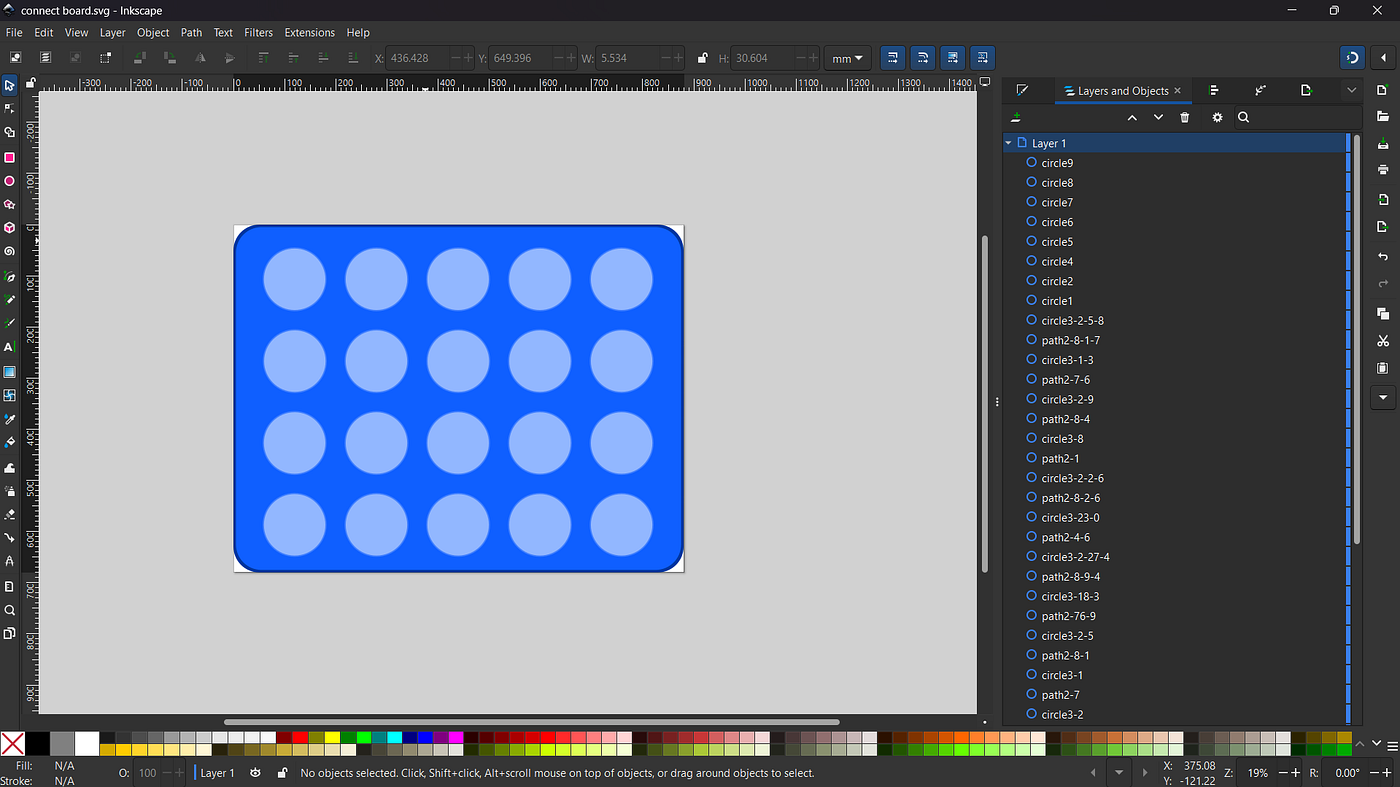Select the Pencil freehand tool
Viewport: 1400px width, 787px height.
click(9, 300)
